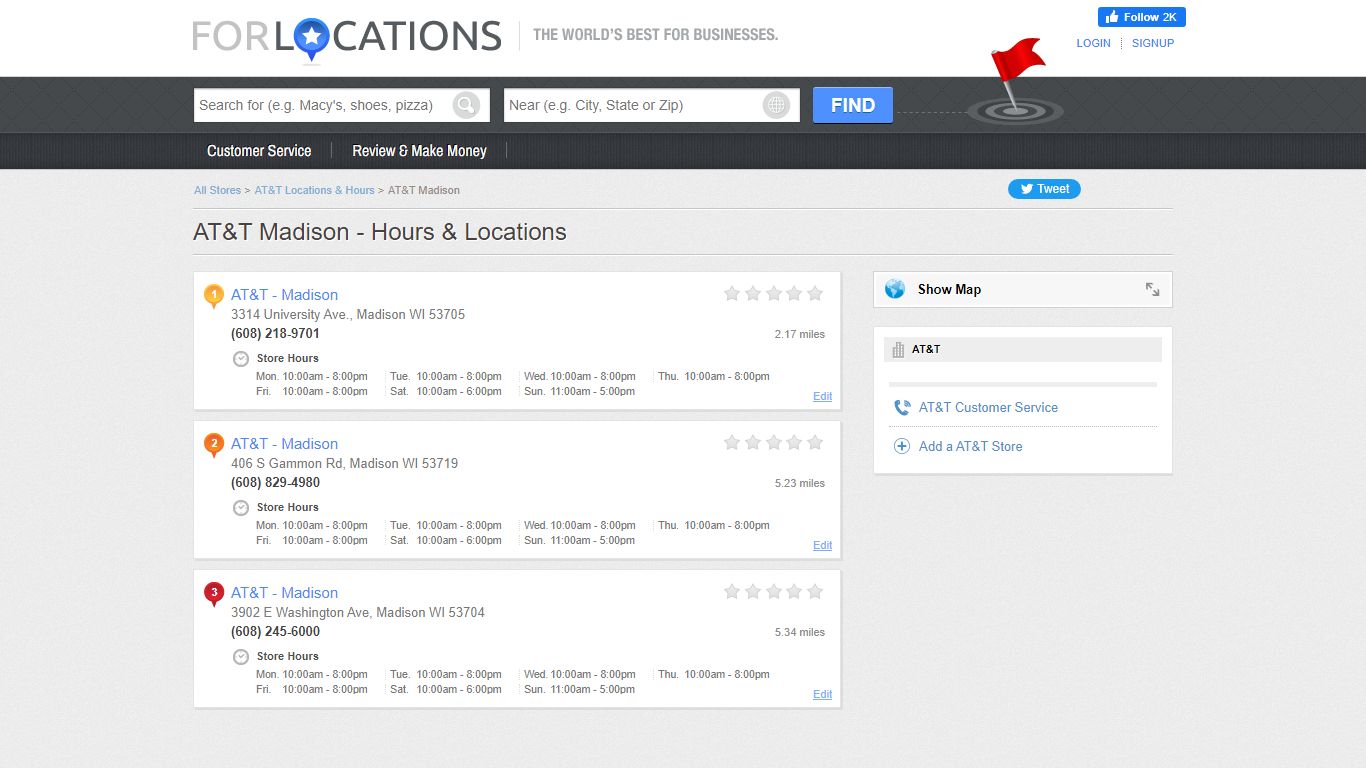
Task: Click the FIND button
Action: pos(852,105)
